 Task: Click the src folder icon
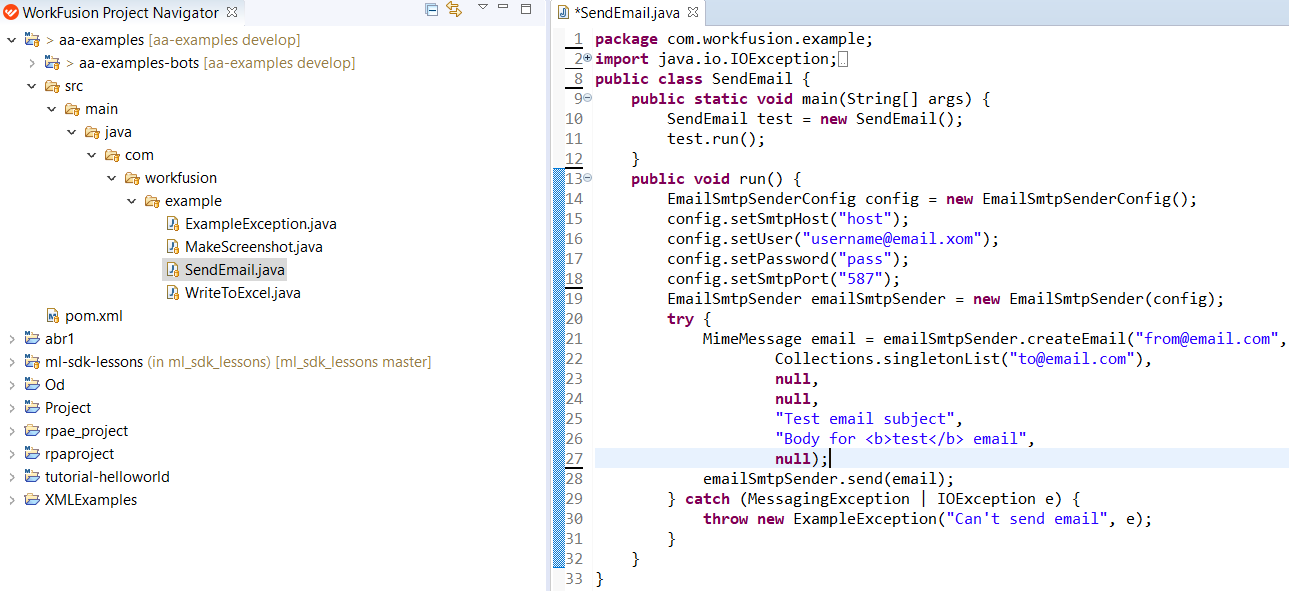52,86
